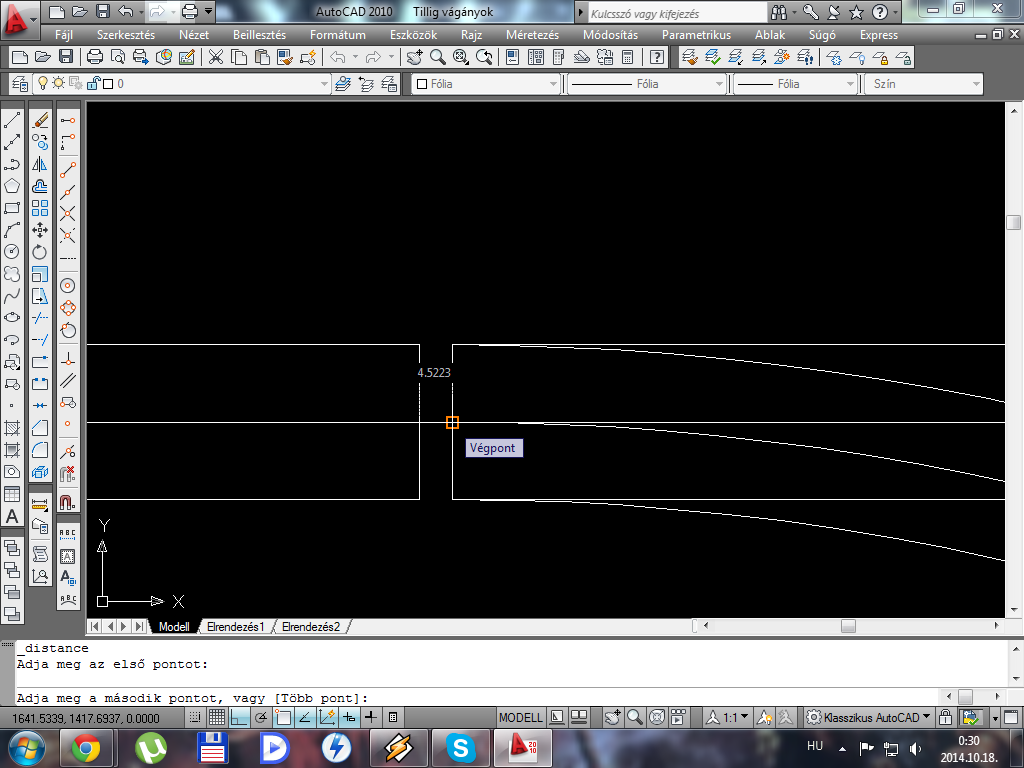Switch to the Elrendezés1 layout tab
The height and width of the screenshot is (768, 1024).
coord(235,627)
